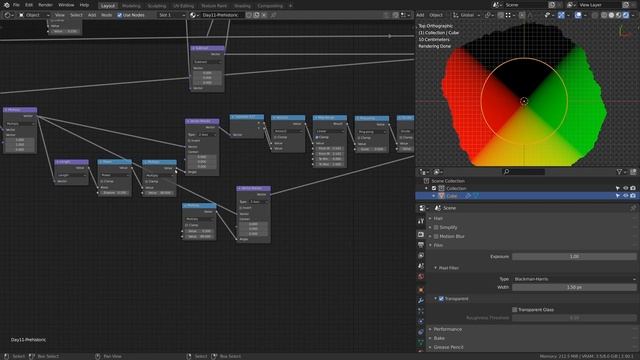Click the Exposure value slider
This screenshot has height=360, width=640.
pos(574,257)
